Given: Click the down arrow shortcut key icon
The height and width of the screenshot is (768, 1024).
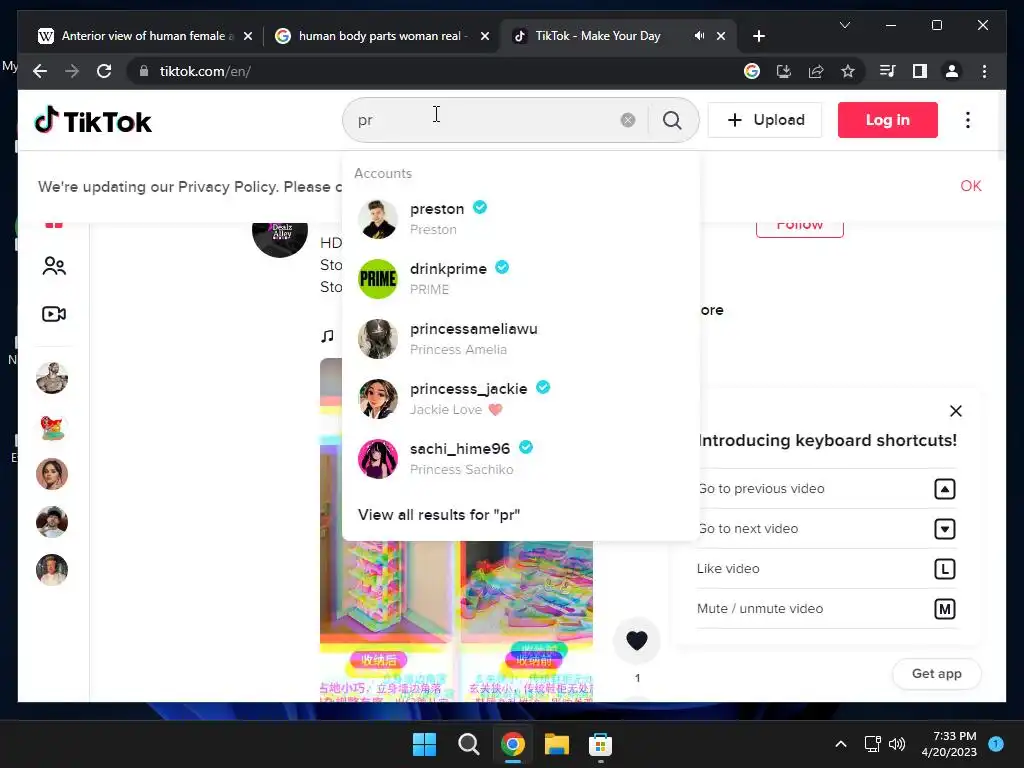Looking at the screenshot, I should [x=945, y=529].
